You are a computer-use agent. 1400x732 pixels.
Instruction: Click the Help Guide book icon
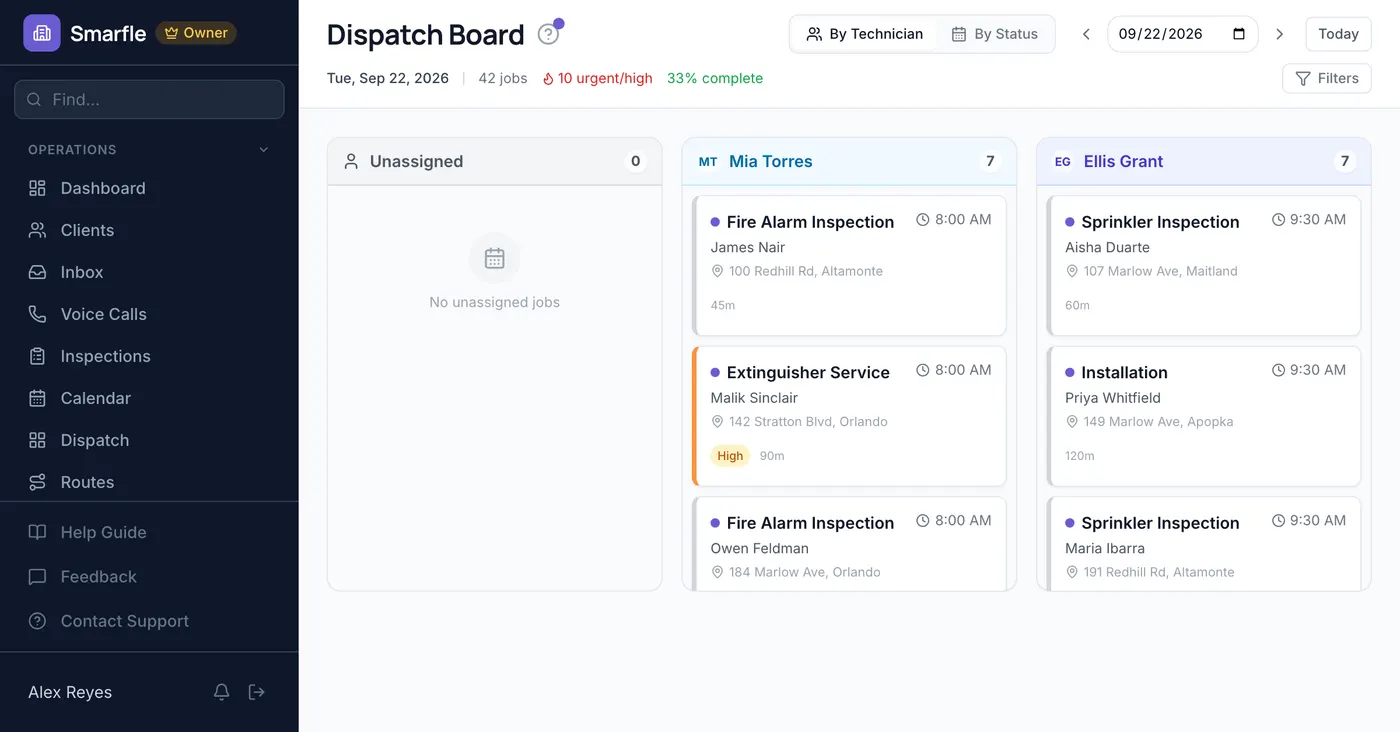coord(37,532)
